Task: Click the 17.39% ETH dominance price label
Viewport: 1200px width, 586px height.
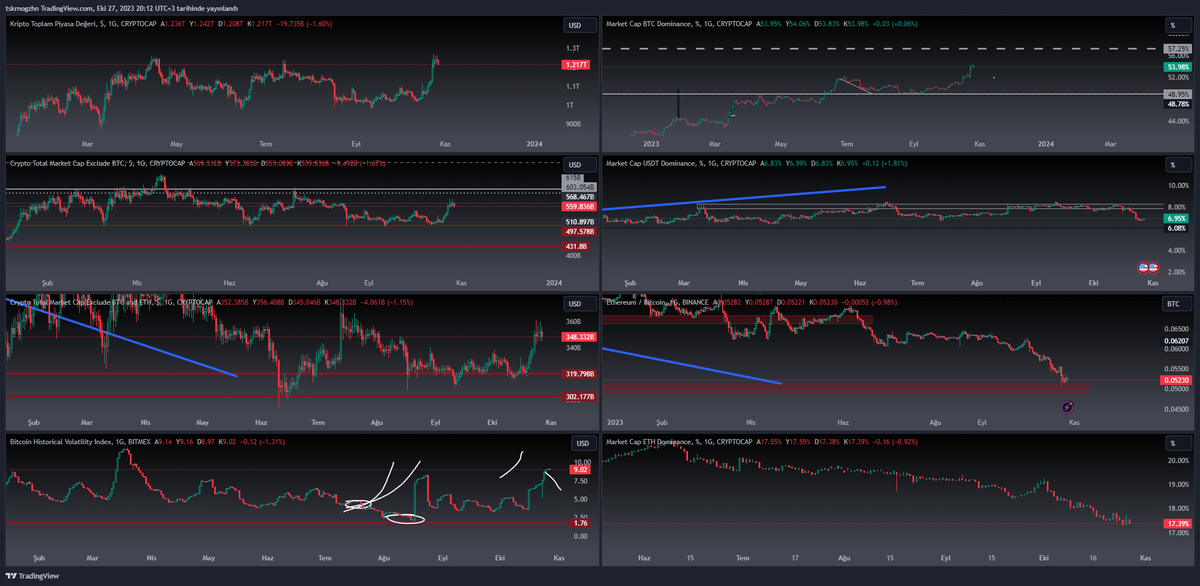Action: pos(1178,524)
